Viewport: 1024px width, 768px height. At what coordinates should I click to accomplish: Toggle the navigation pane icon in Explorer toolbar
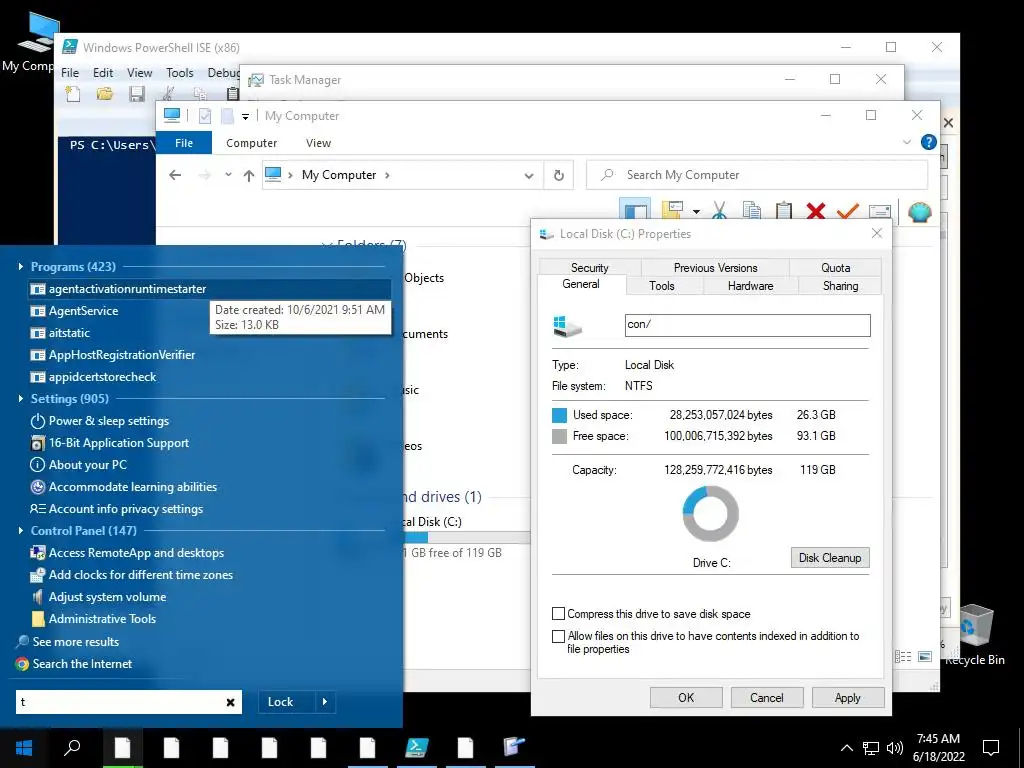click(x=635, y=211)
